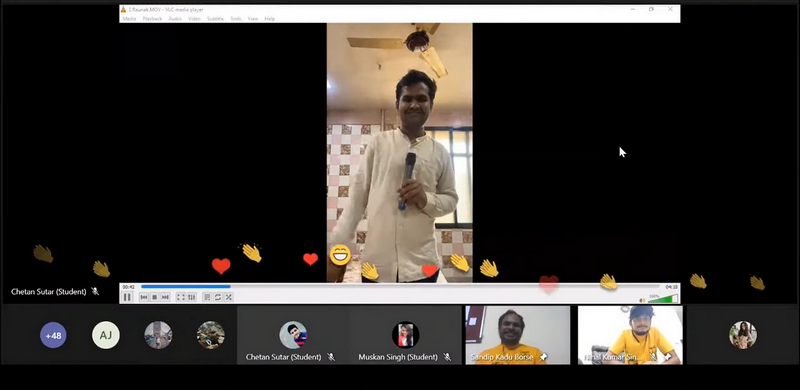Open the Audio menu
This screenshot has height=390, width=800.
(x=175, y=19)
